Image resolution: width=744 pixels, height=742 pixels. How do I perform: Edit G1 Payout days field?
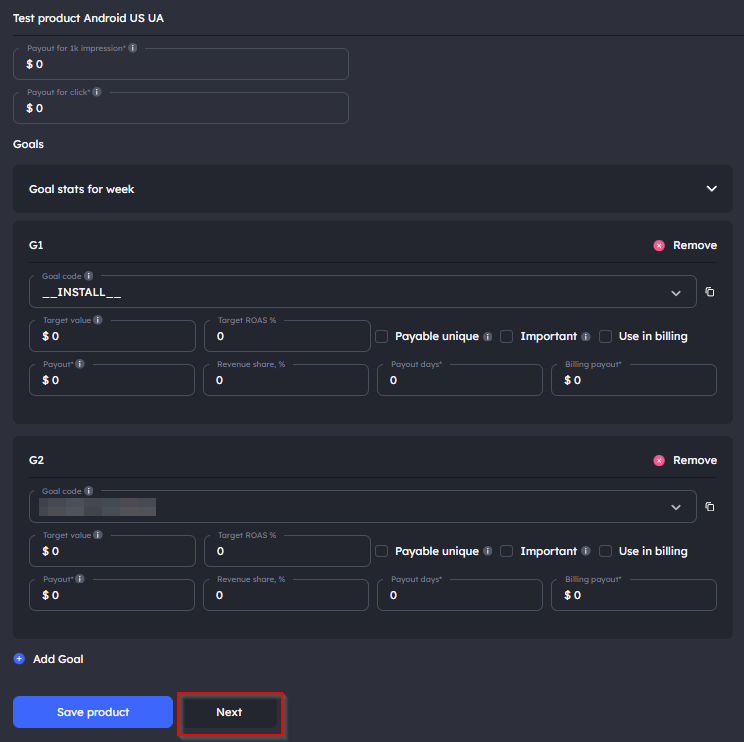460,380
